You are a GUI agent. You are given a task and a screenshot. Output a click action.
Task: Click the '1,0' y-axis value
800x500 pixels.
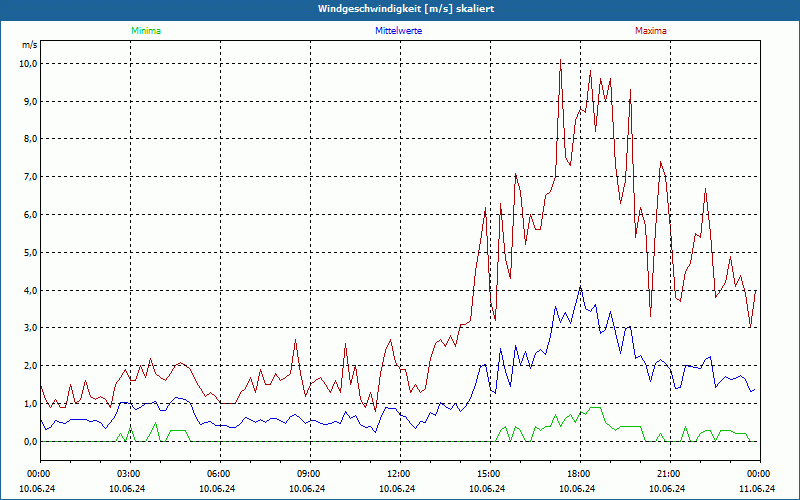[x=30, y=404]
